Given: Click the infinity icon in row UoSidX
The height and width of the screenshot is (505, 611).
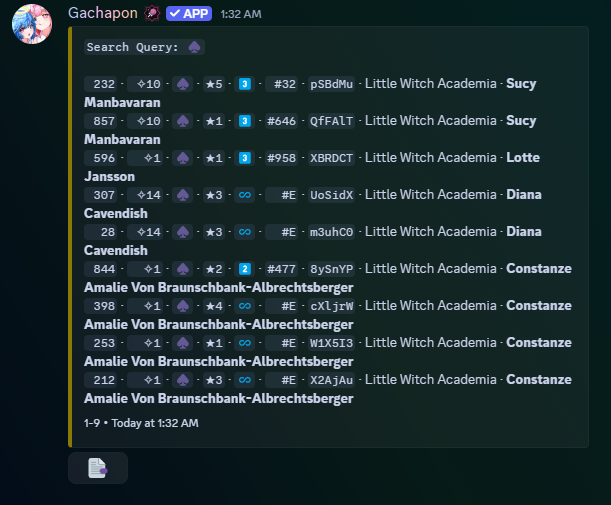Looking at the screenshot, I should tap(245, 195).
